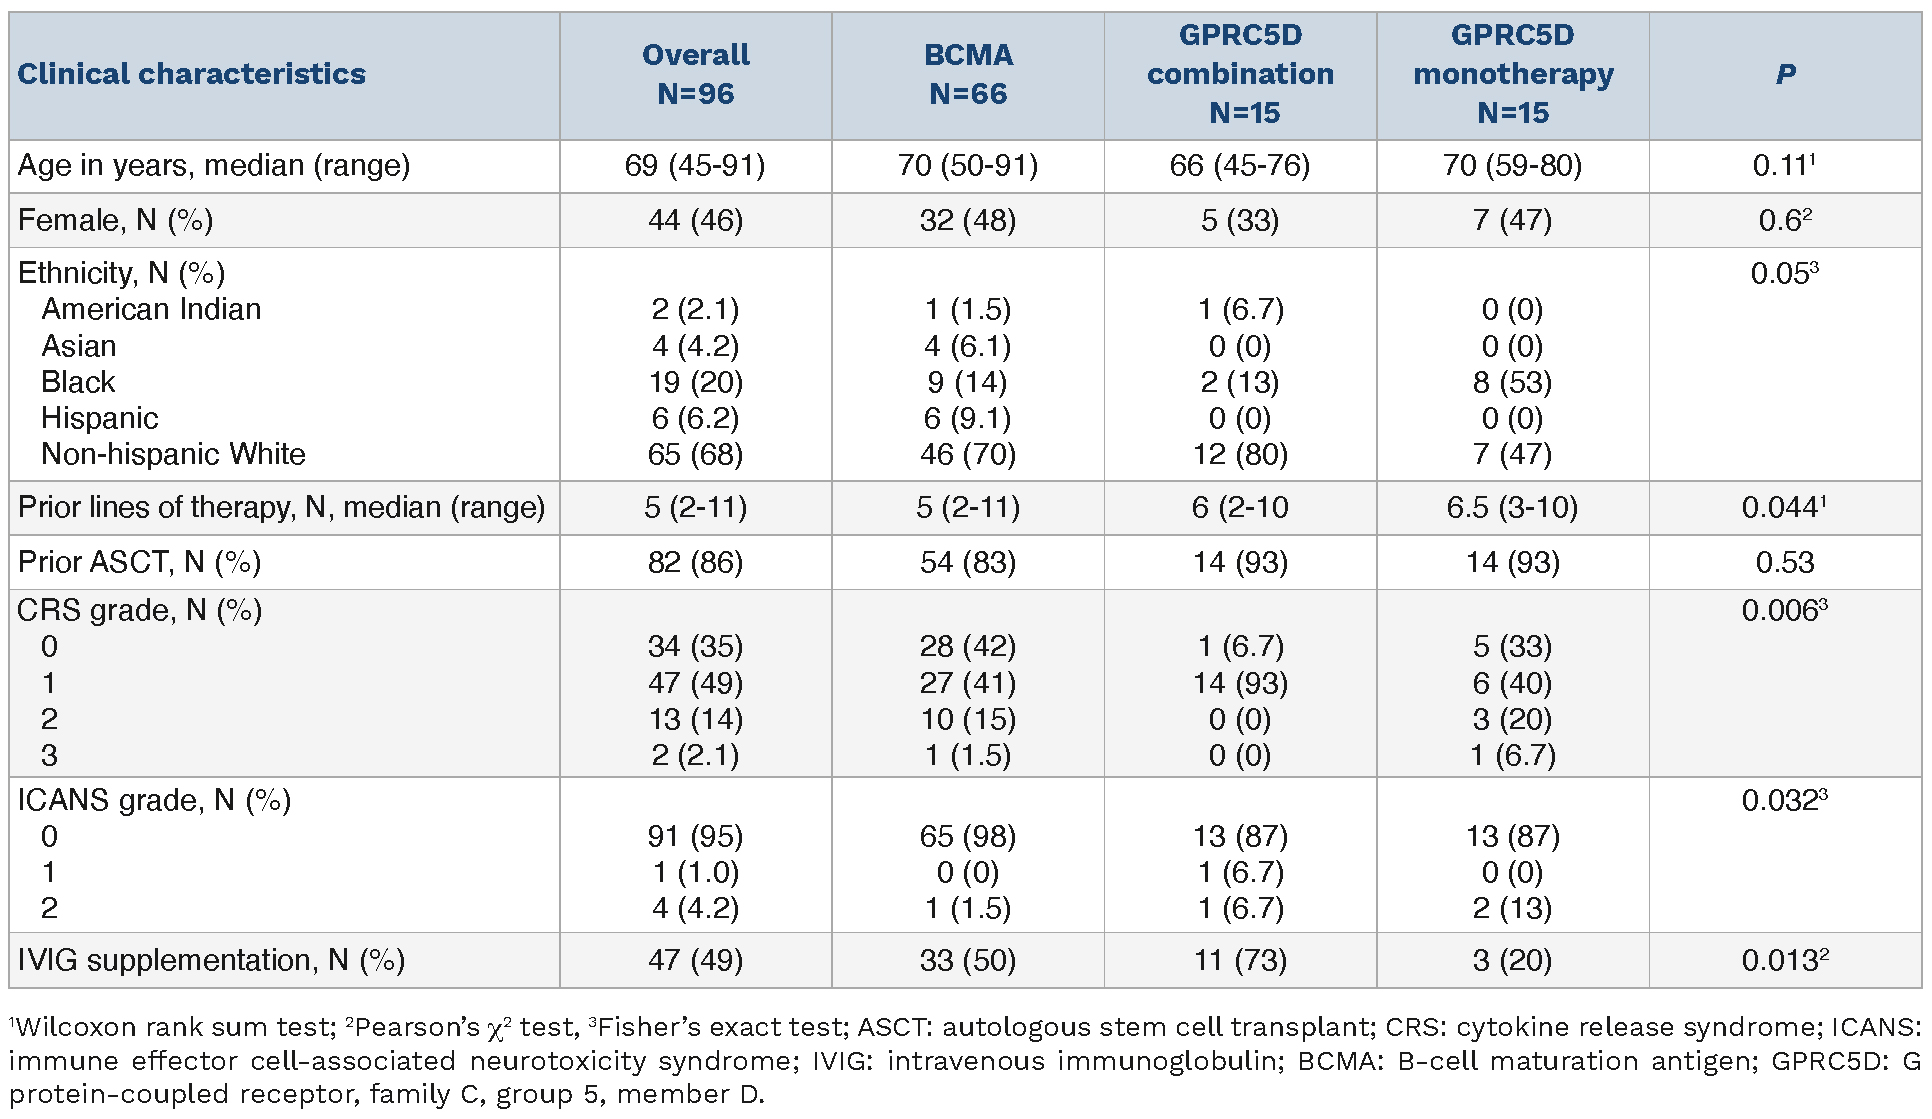Image resolution: width=1932 pixels, height=1119 pixels.
Task: Click the Clinical characteristics column header
Action: click(x=192, y=74)
